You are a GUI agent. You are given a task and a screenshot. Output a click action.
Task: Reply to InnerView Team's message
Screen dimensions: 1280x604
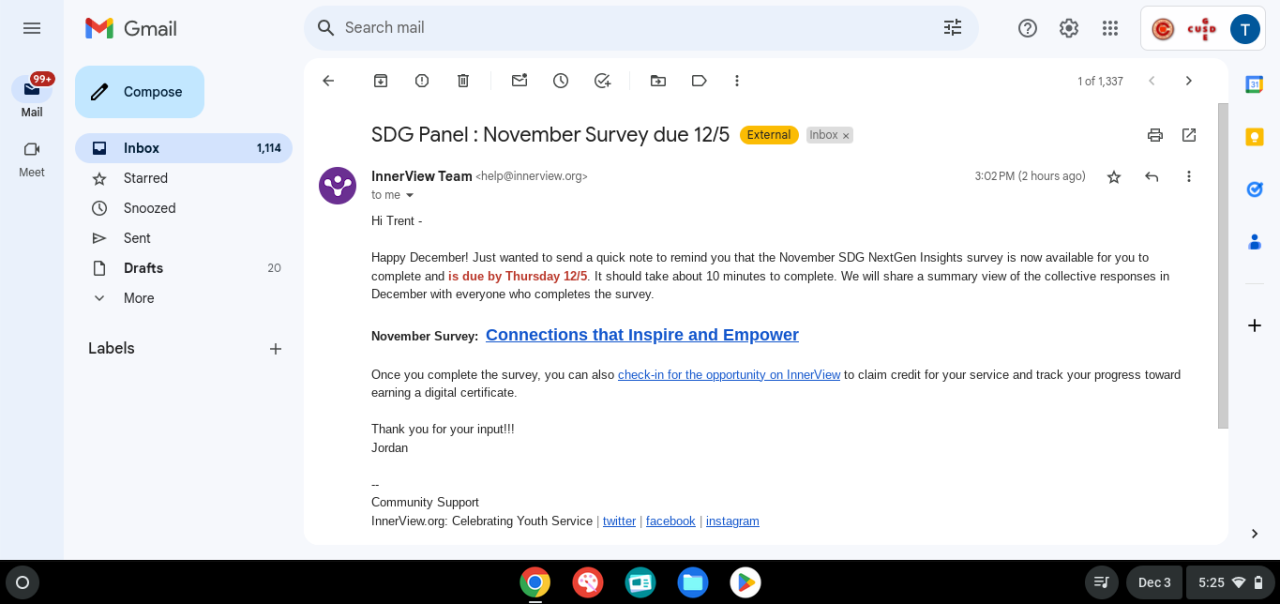[1151, 177]
